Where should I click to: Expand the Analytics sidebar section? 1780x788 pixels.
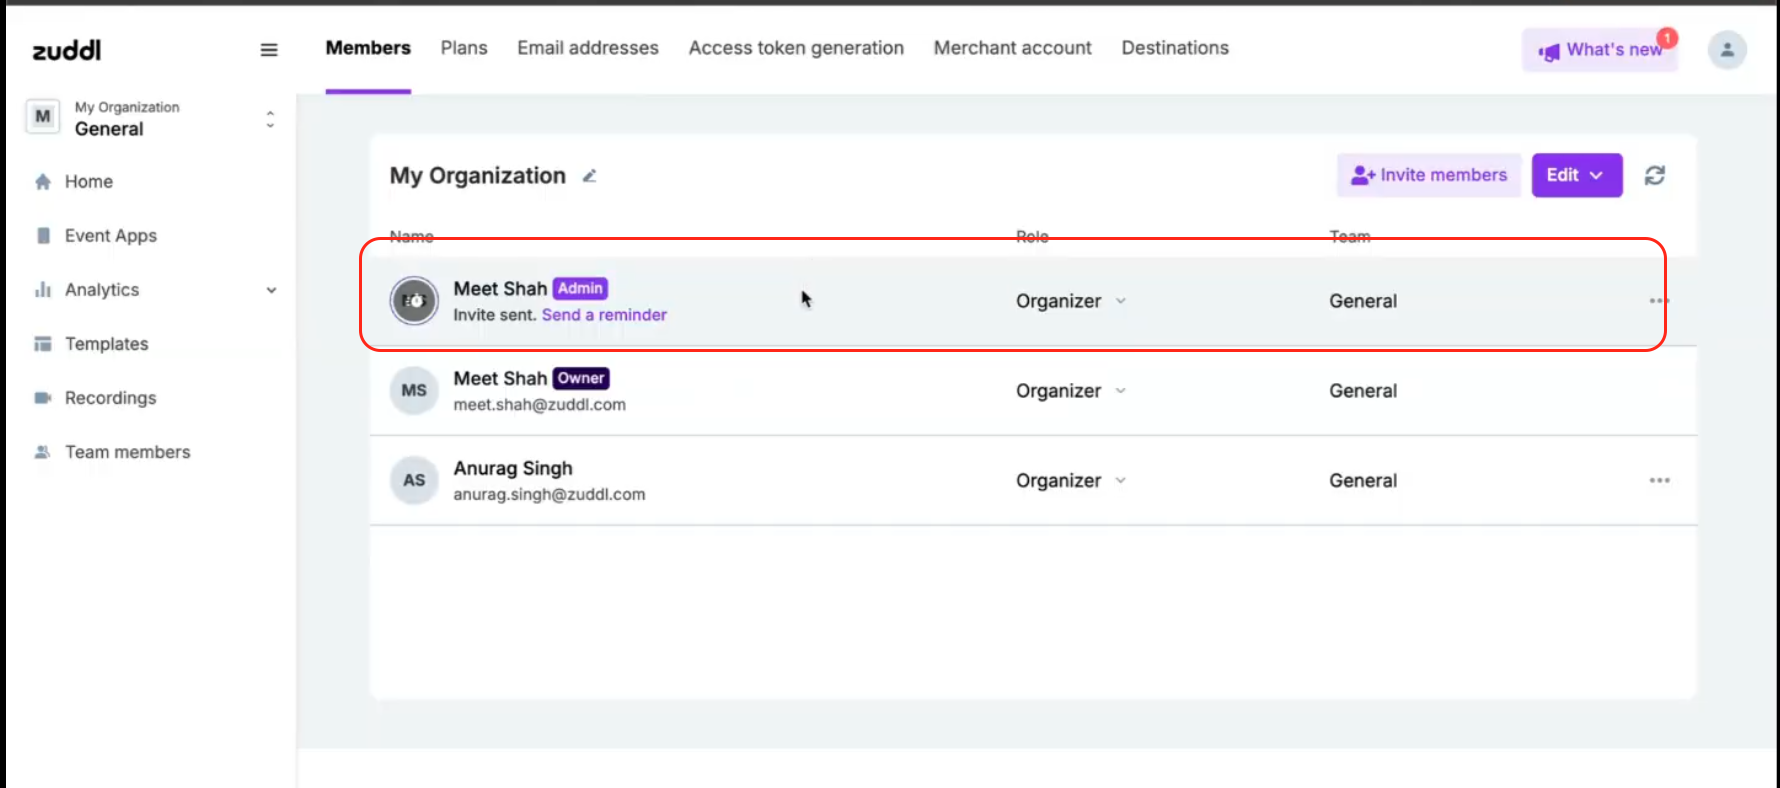point(271,290)
